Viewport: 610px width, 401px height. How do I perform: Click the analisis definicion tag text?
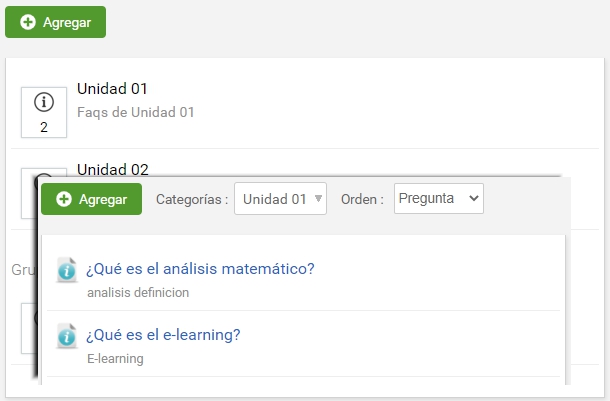138,292
